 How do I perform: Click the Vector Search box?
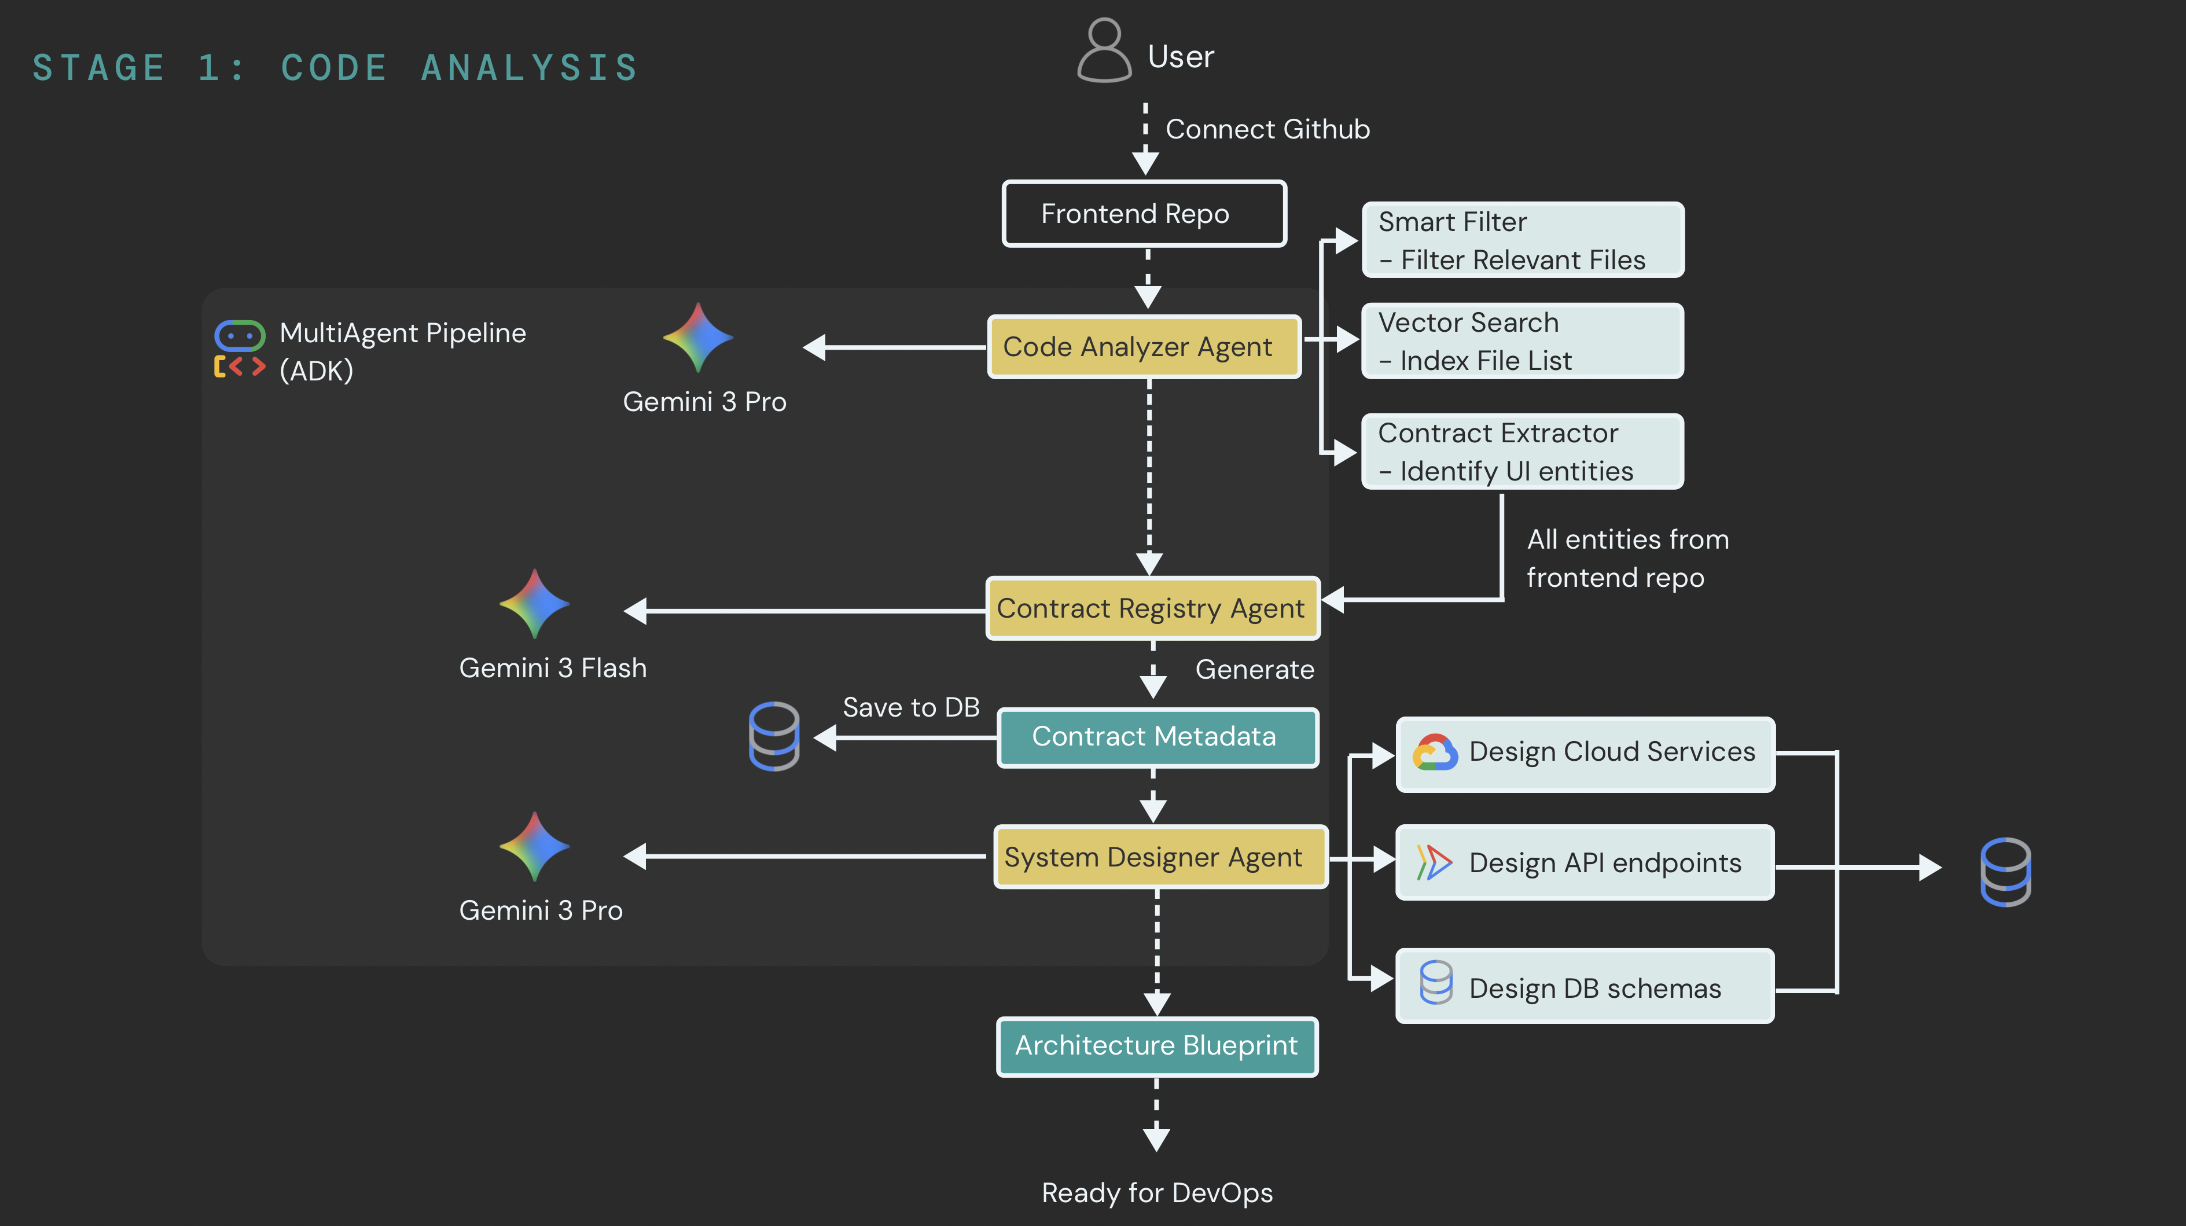[1522, 341]
